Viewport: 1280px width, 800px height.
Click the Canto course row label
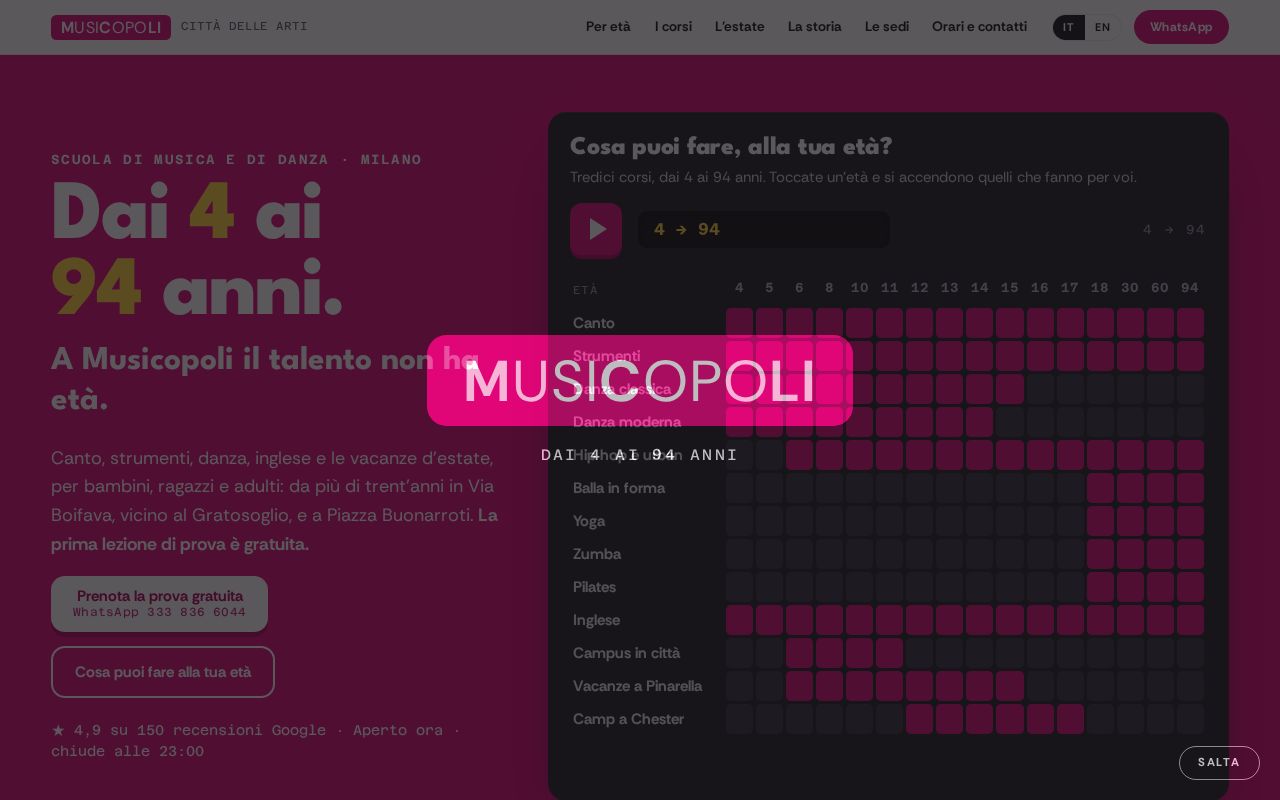tap(594, 323)
